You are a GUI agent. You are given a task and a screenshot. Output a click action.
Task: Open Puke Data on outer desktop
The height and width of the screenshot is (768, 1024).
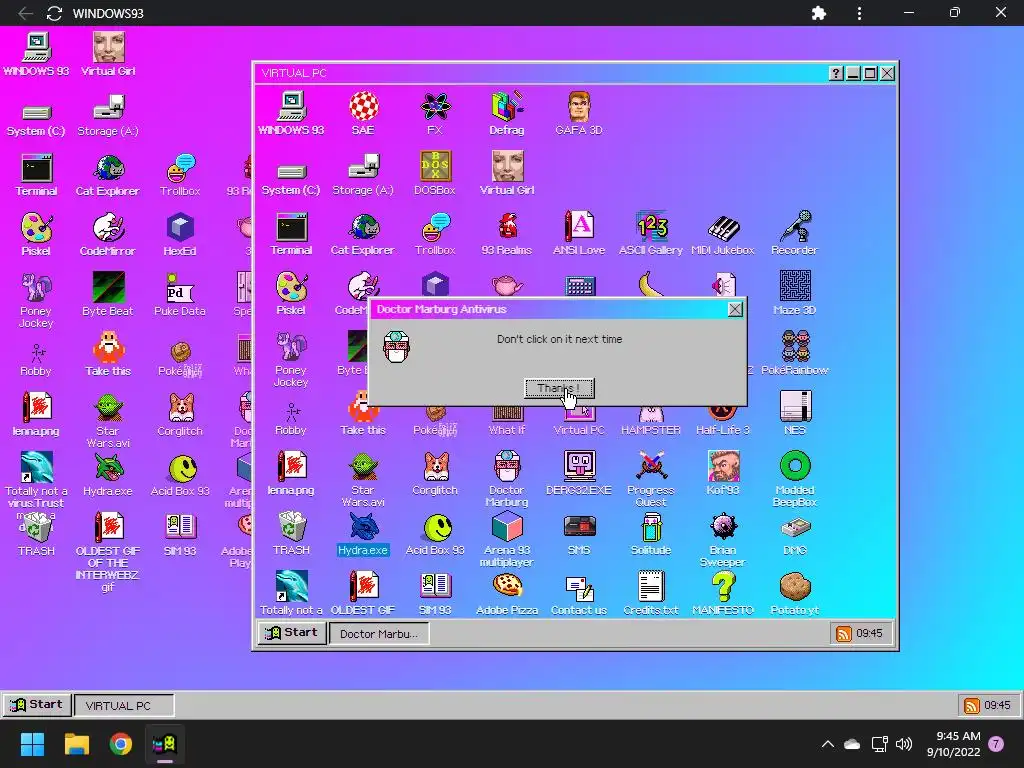[x=180, y=295]
